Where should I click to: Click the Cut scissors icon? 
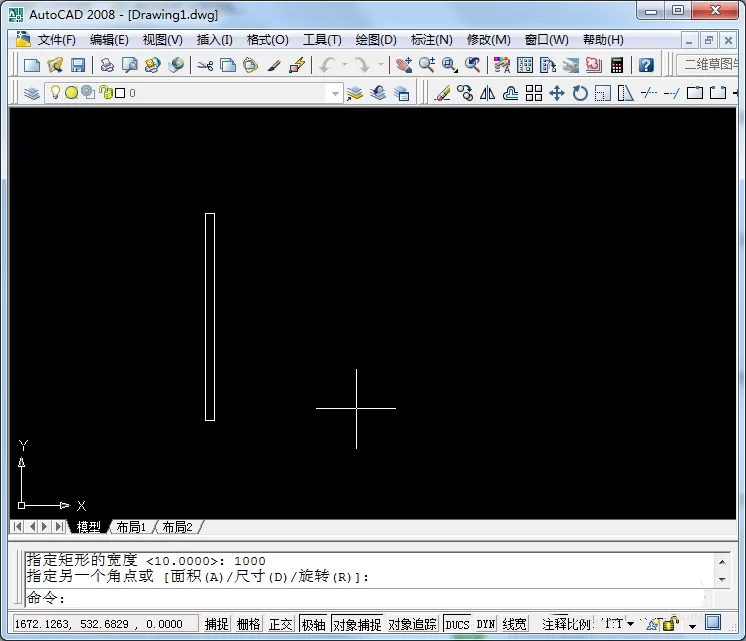tap(205, 65)
